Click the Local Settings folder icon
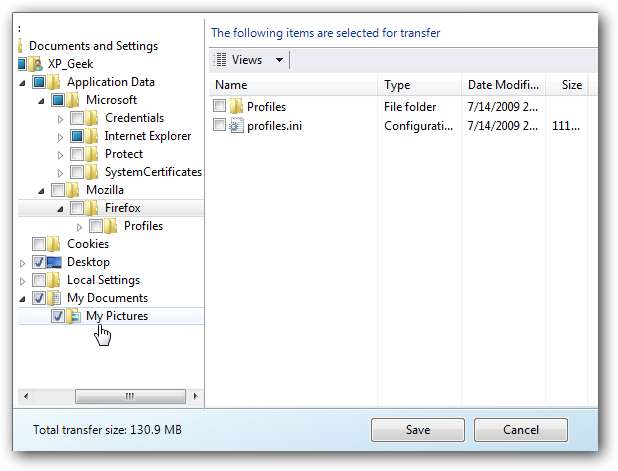The image size is (618, 471). pos(54,280)
